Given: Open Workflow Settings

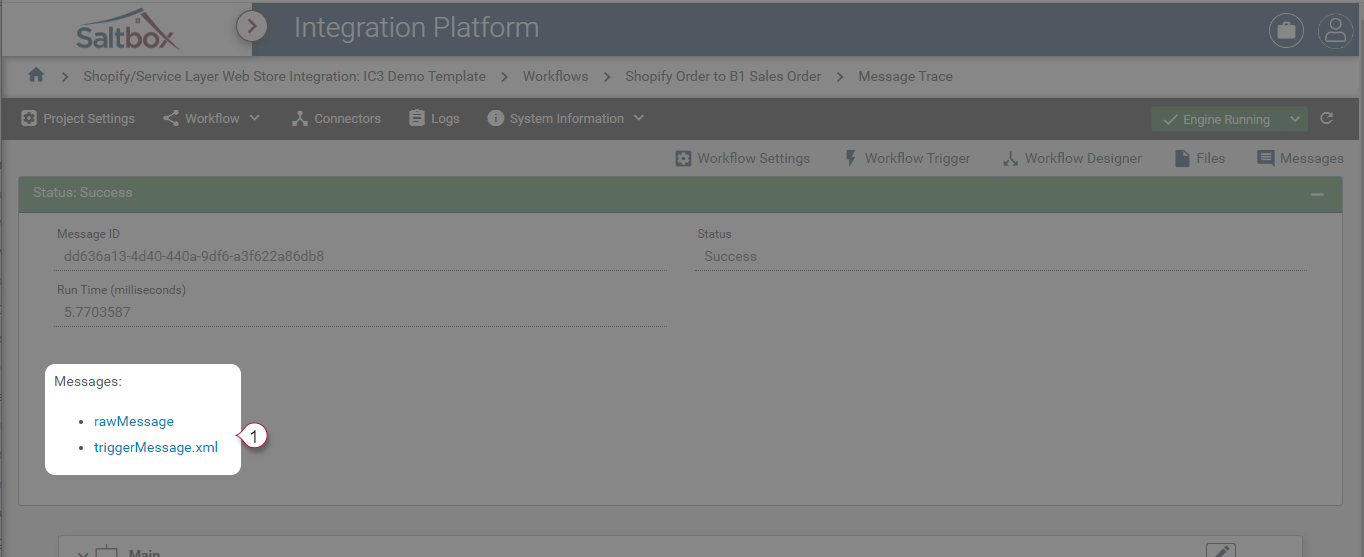Looking at the screenshot, I should pyautogui.click(x=742, y=158).
